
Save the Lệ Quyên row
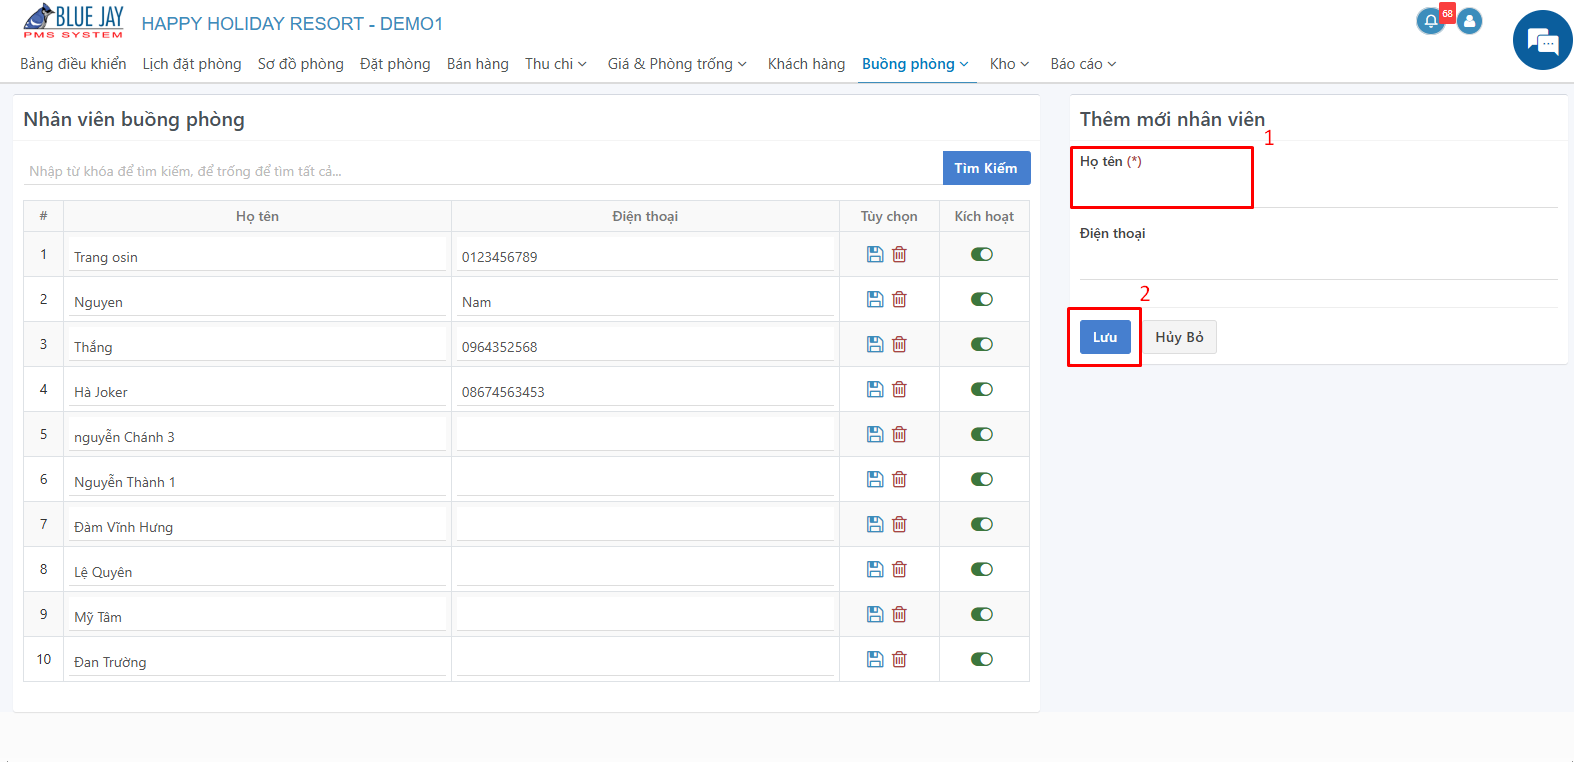(x=875, y=569)
